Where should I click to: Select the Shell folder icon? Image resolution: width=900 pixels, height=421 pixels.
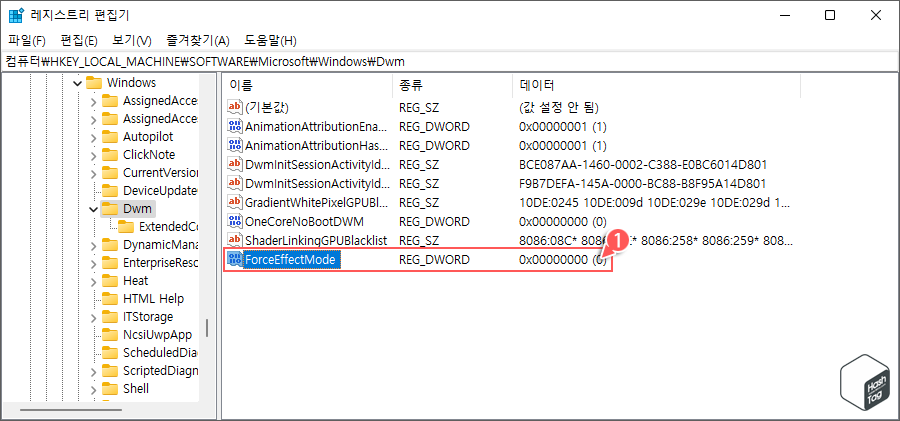(110, 389)
